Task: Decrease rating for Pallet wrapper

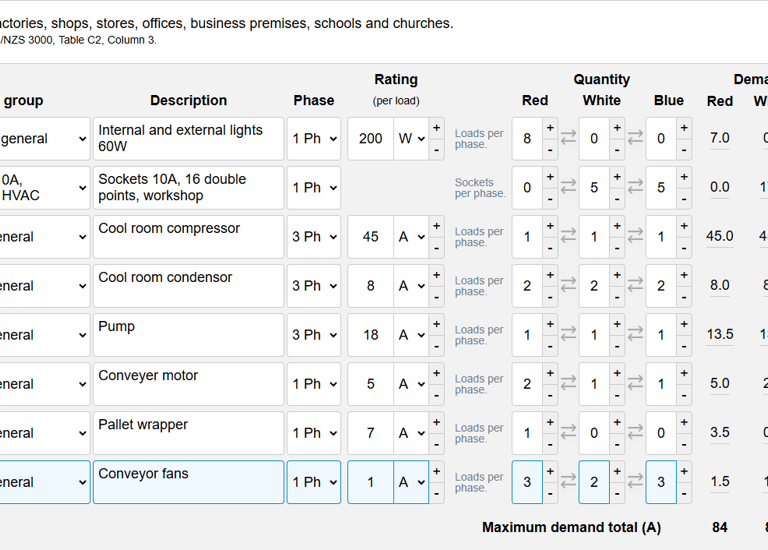Action: [x=436, y=443]
